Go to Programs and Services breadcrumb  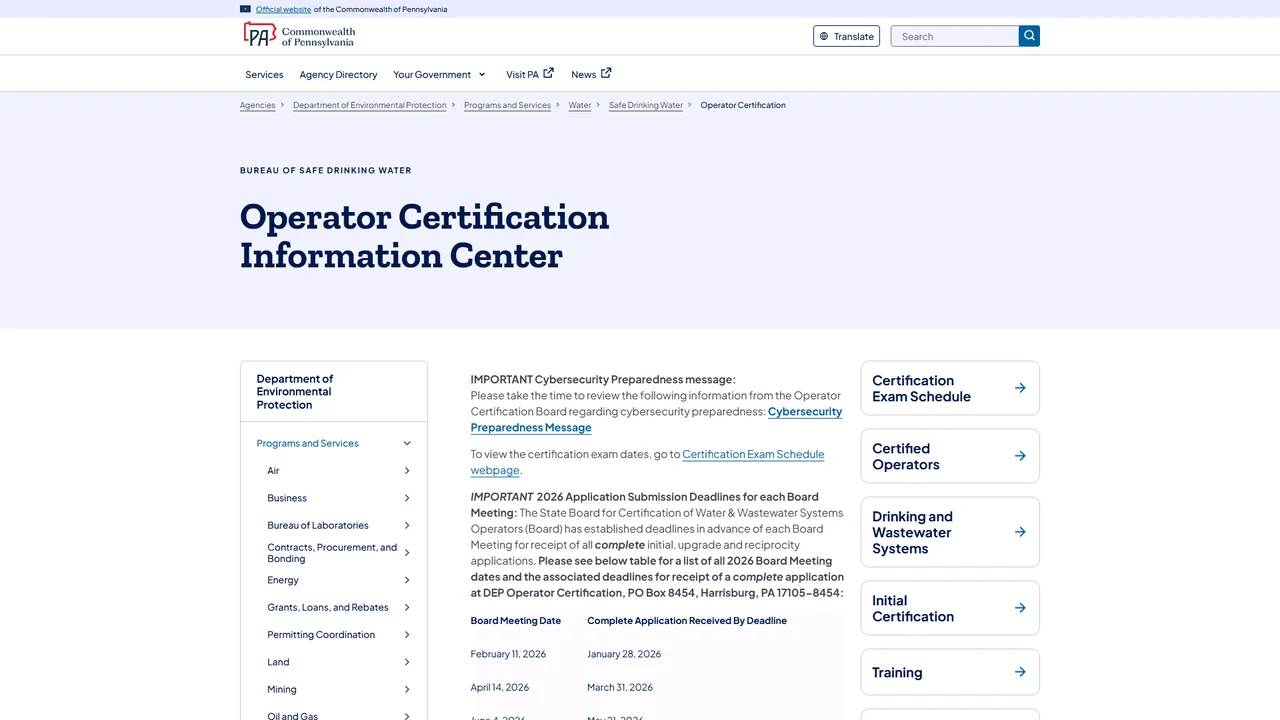tap(507, 105)
